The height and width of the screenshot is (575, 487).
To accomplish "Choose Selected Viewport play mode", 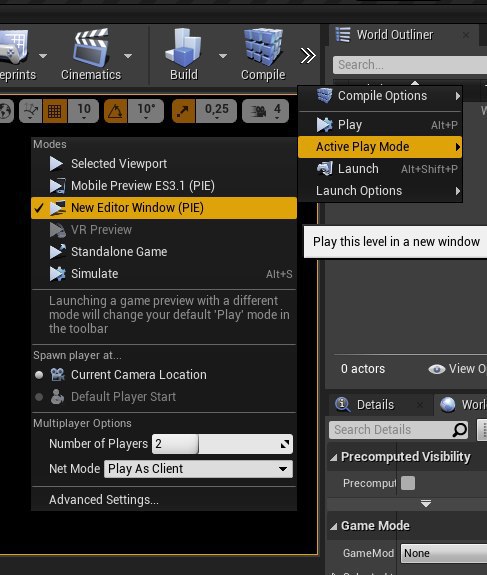I will click(x=164, y=164).
